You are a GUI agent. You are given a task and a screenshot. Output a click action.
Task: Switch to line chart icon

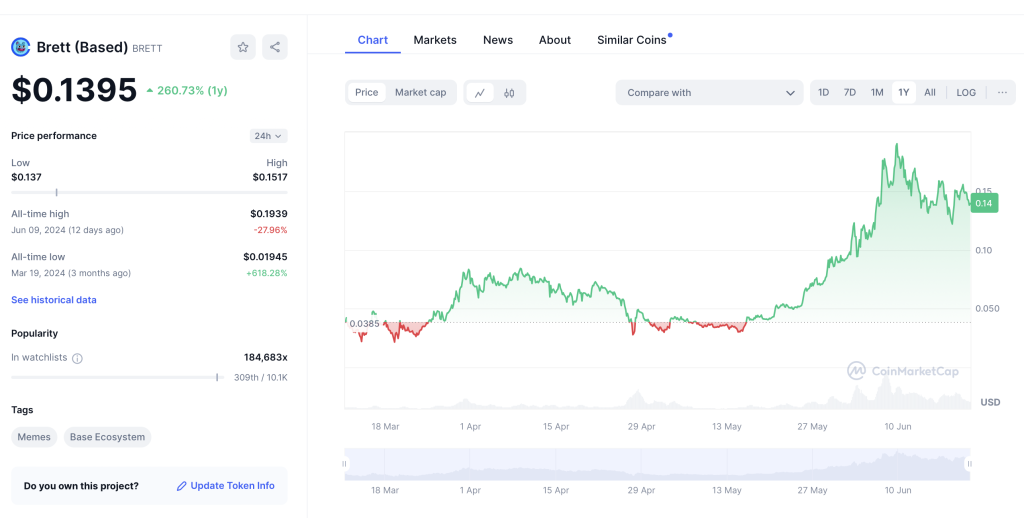tap(480, 93)
